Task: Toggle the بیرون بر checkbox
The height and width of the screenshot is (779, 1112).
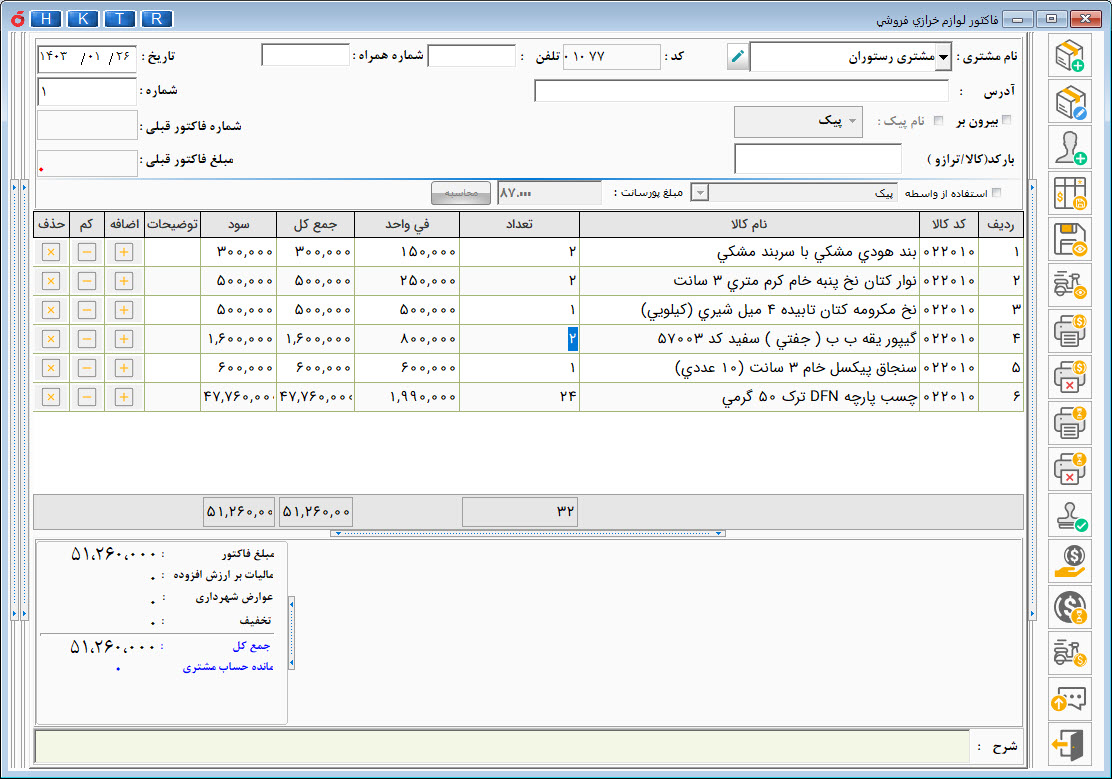Action: click(1006, 120)
